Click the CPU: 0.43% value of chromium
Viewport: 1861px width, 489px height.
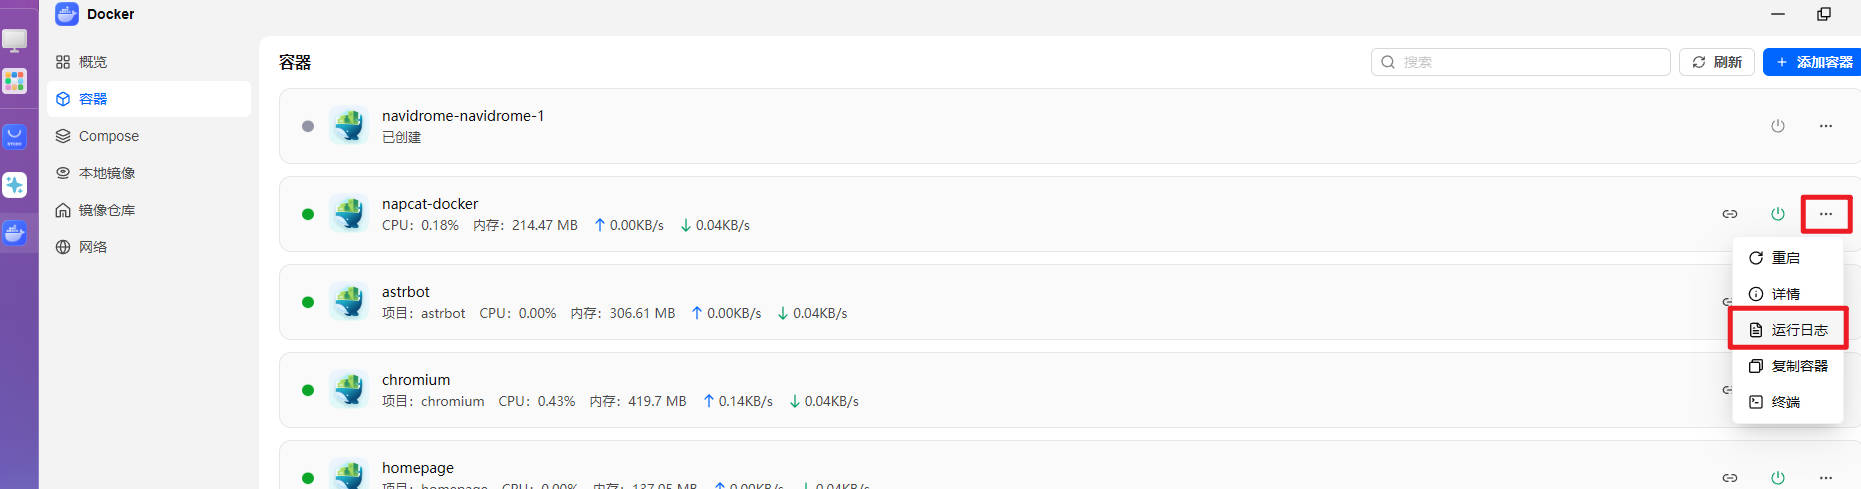point(537,401)
